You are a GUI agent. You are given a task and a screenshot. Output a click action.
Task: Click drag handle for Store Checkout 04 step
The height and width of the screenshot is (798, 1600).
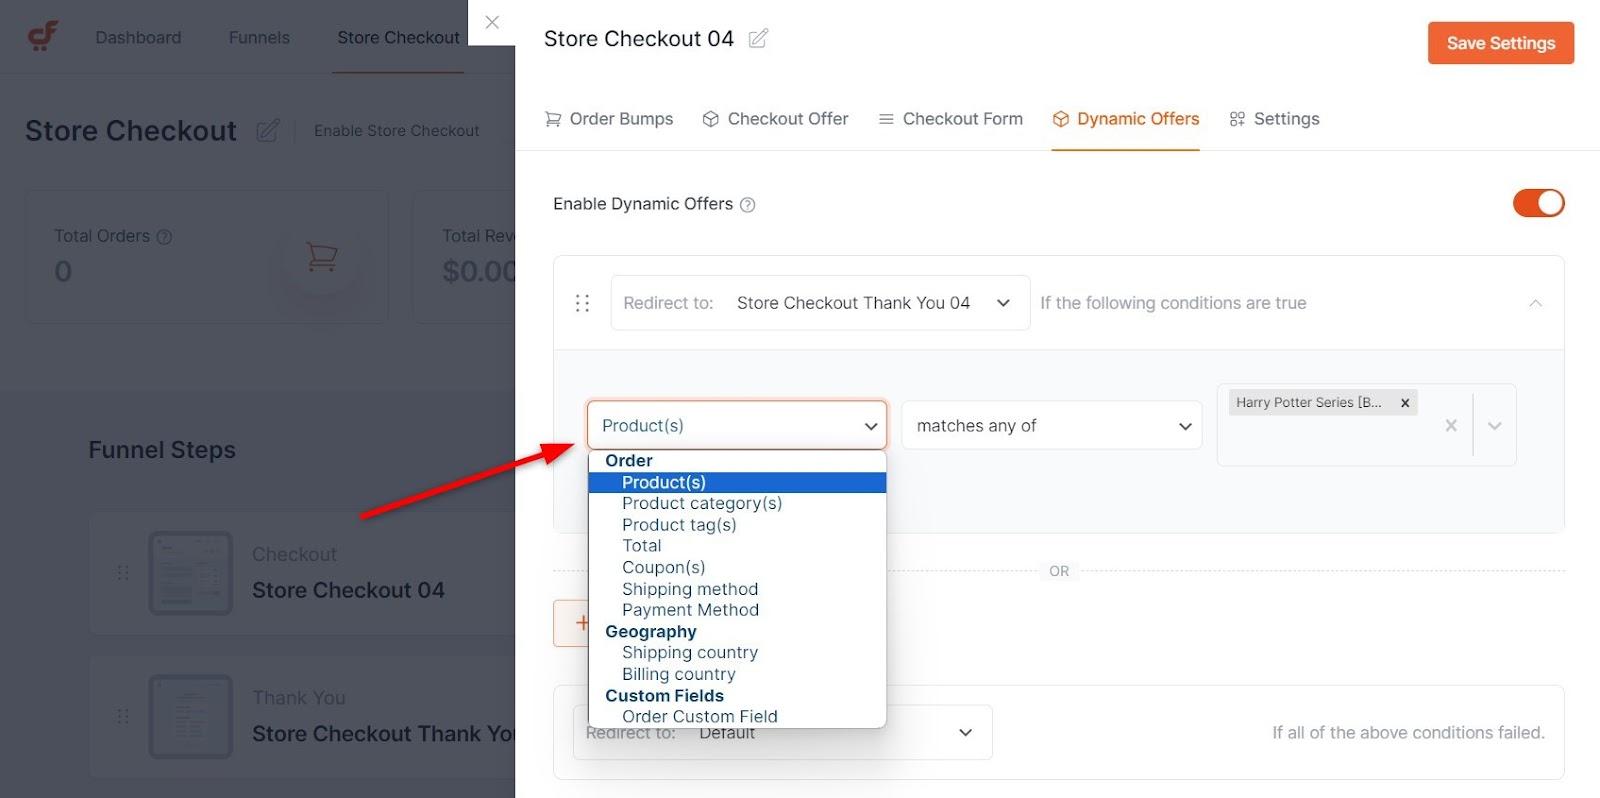[x=123, y=573]
